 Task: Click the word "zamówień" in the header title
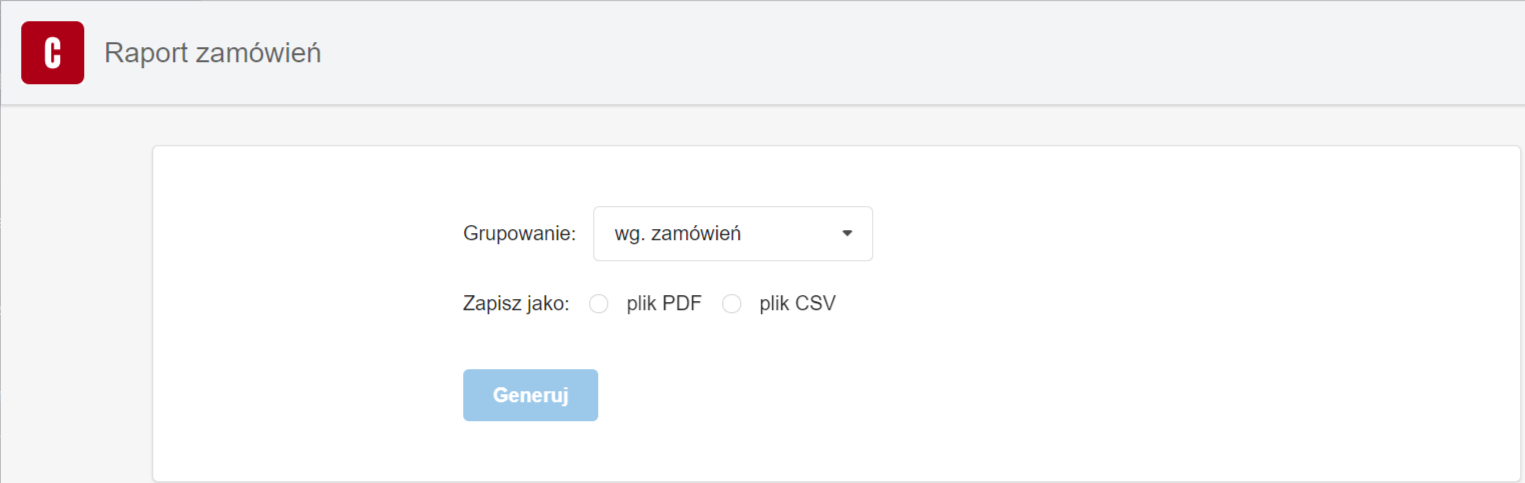(258, 53)
